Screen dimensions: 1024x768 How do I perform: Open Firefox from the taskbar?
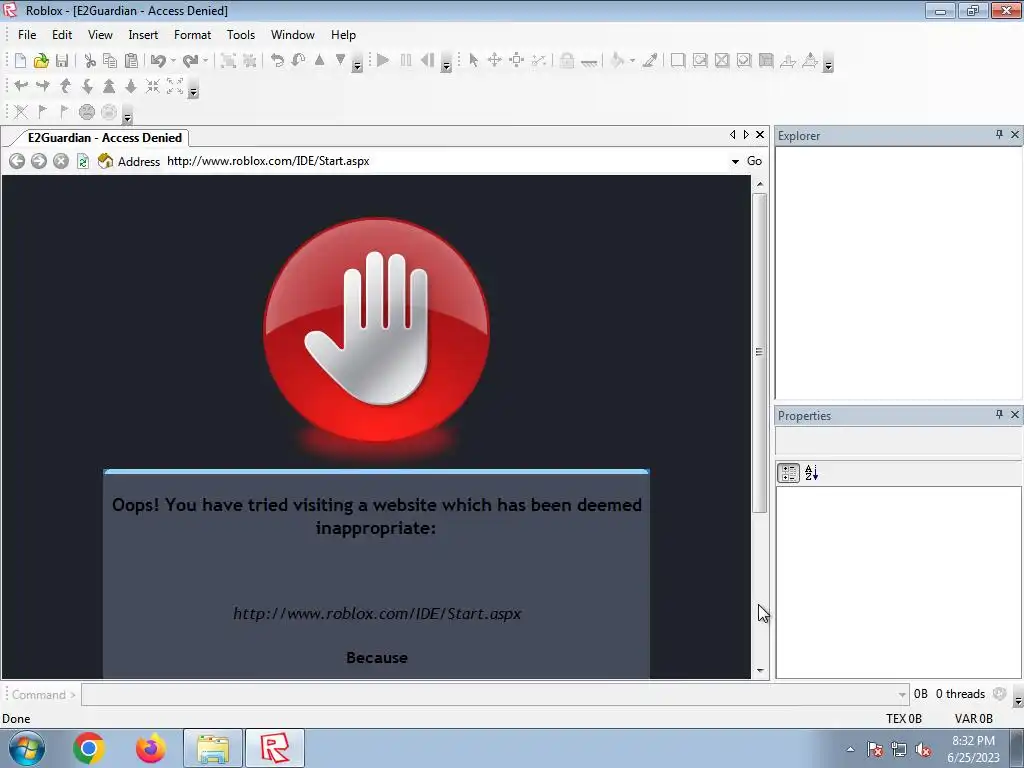click(x=150, y=748)
